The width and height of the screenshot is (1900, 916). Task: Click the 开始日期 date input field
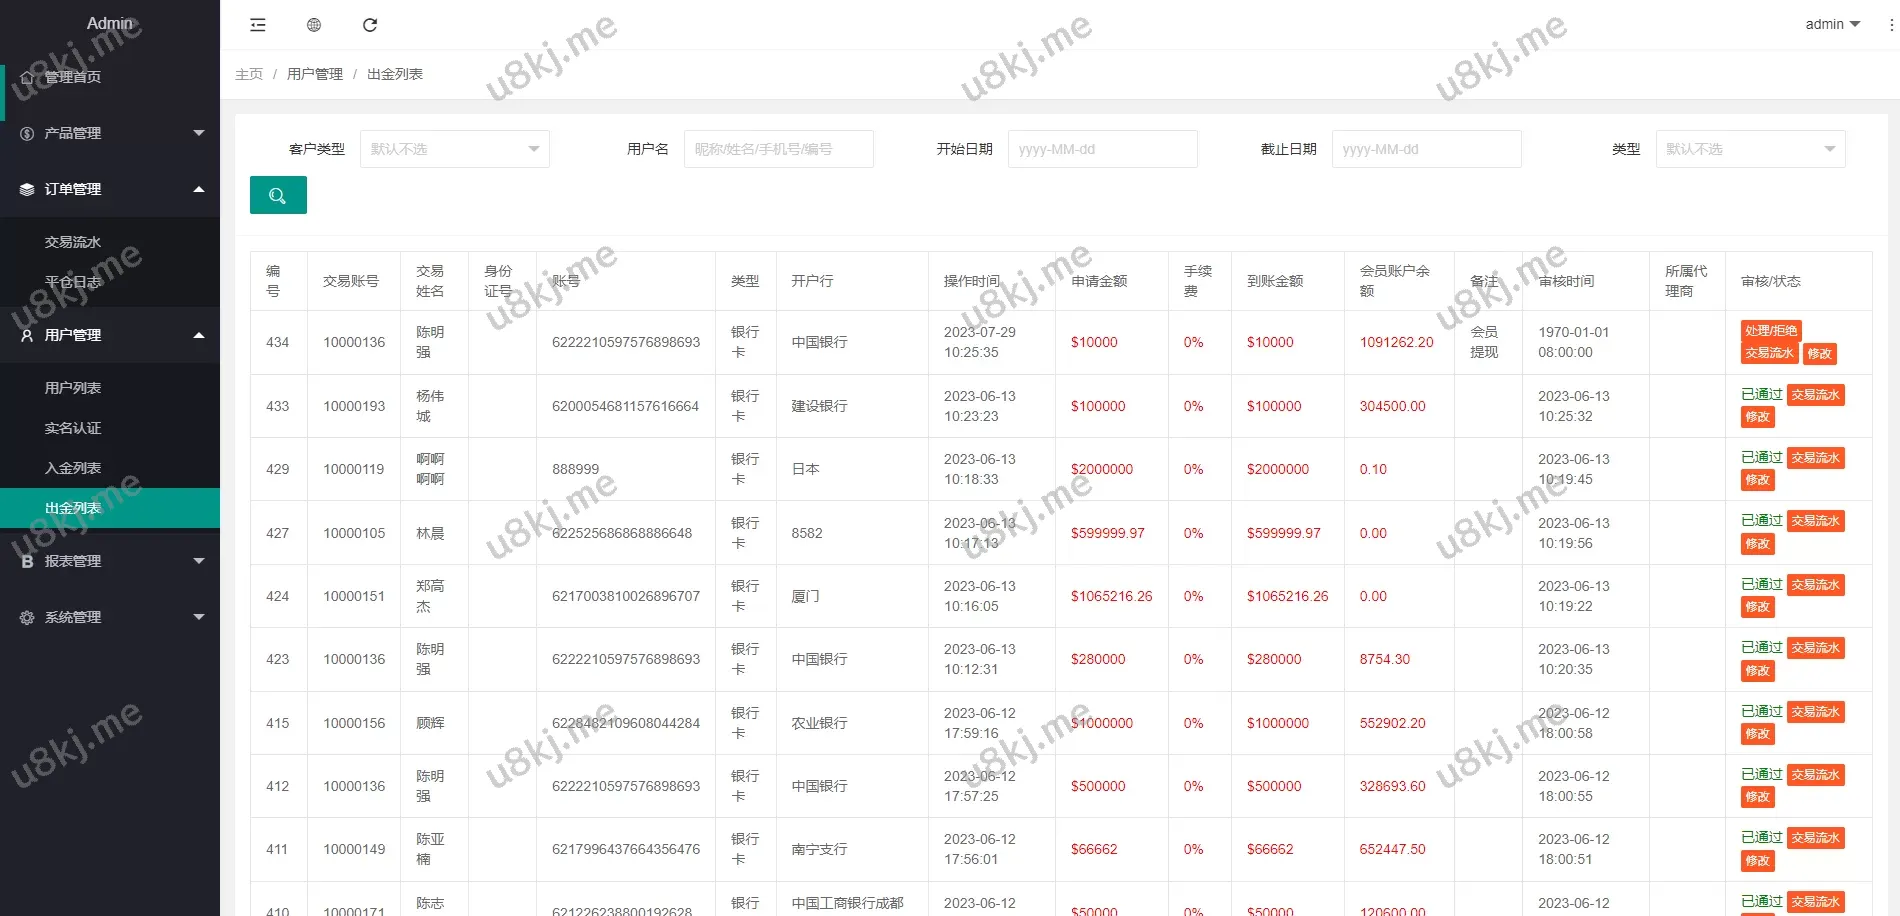click(x=1102, y=149)
